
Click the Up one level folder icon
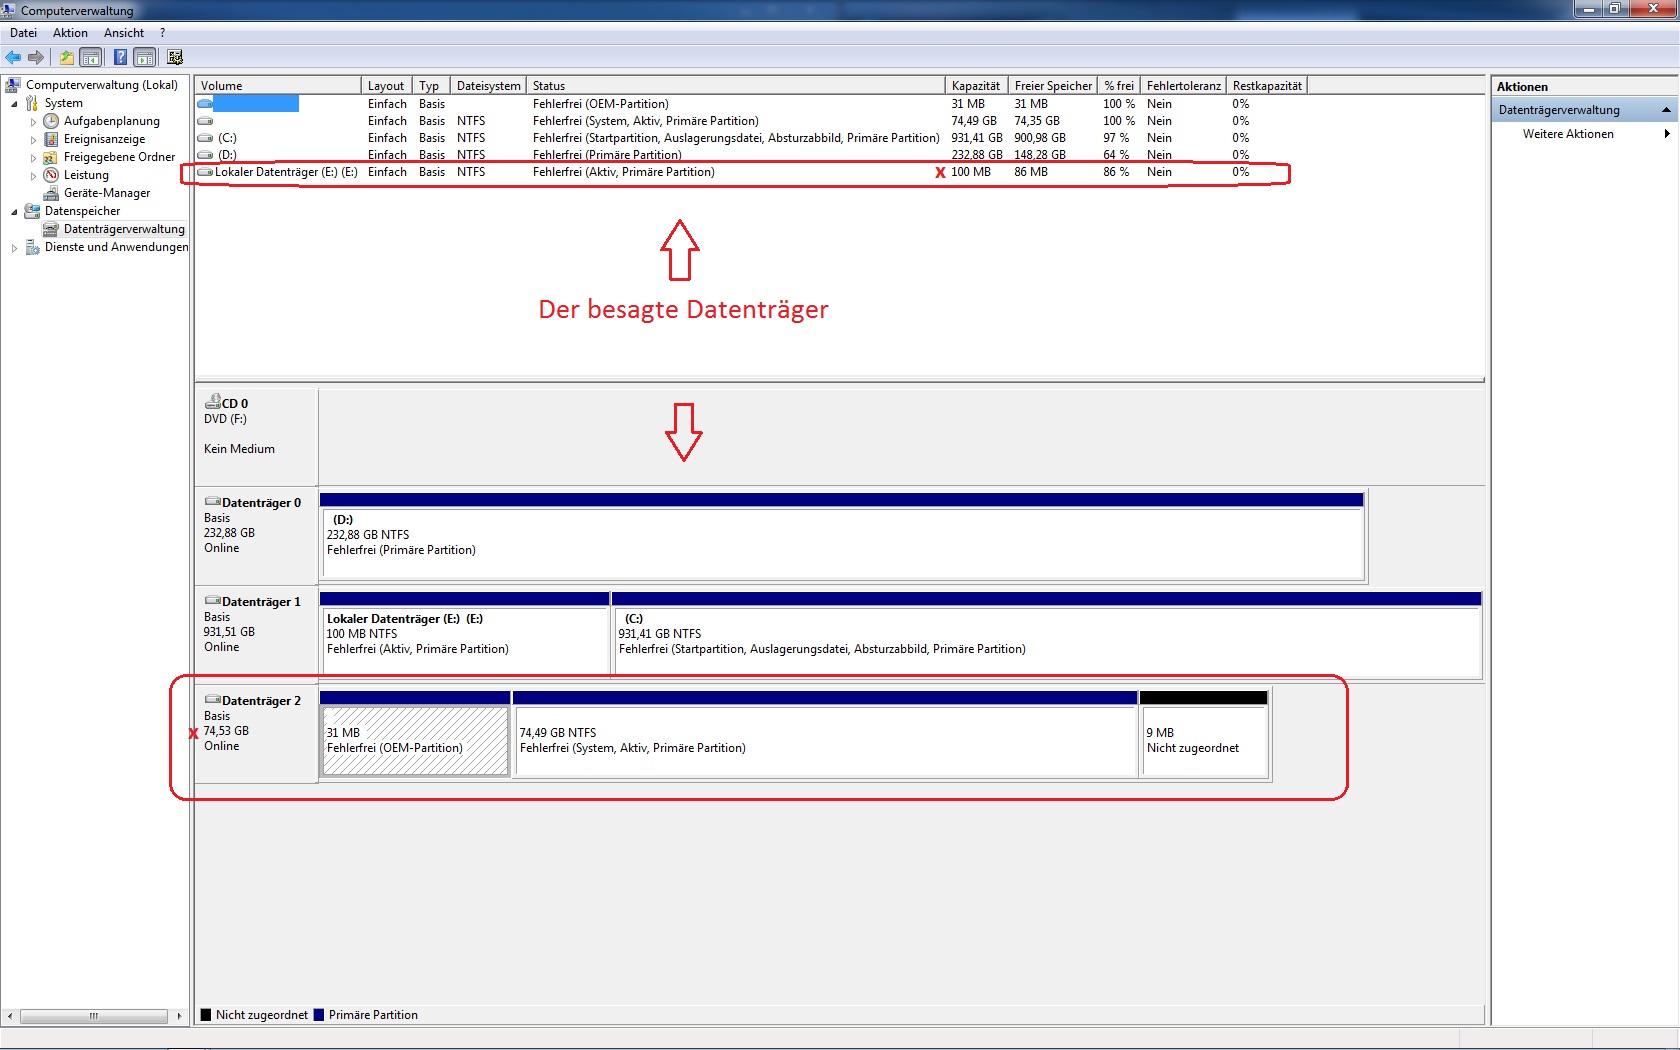[x=66, y=58]
